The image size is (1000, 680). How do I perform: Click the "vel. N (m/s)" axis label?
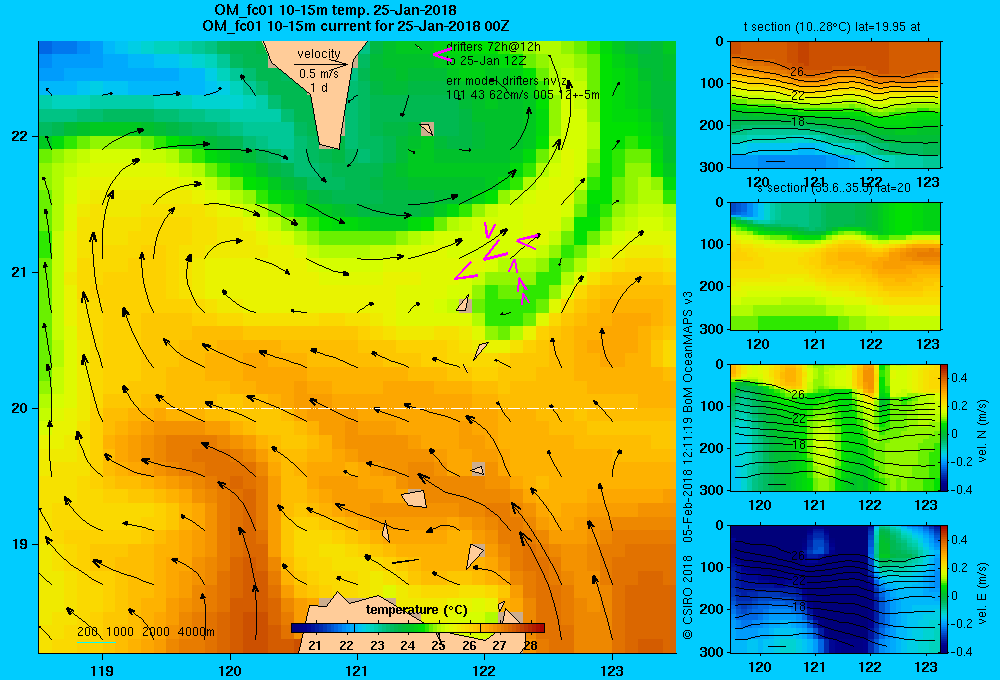pos(982,431)
